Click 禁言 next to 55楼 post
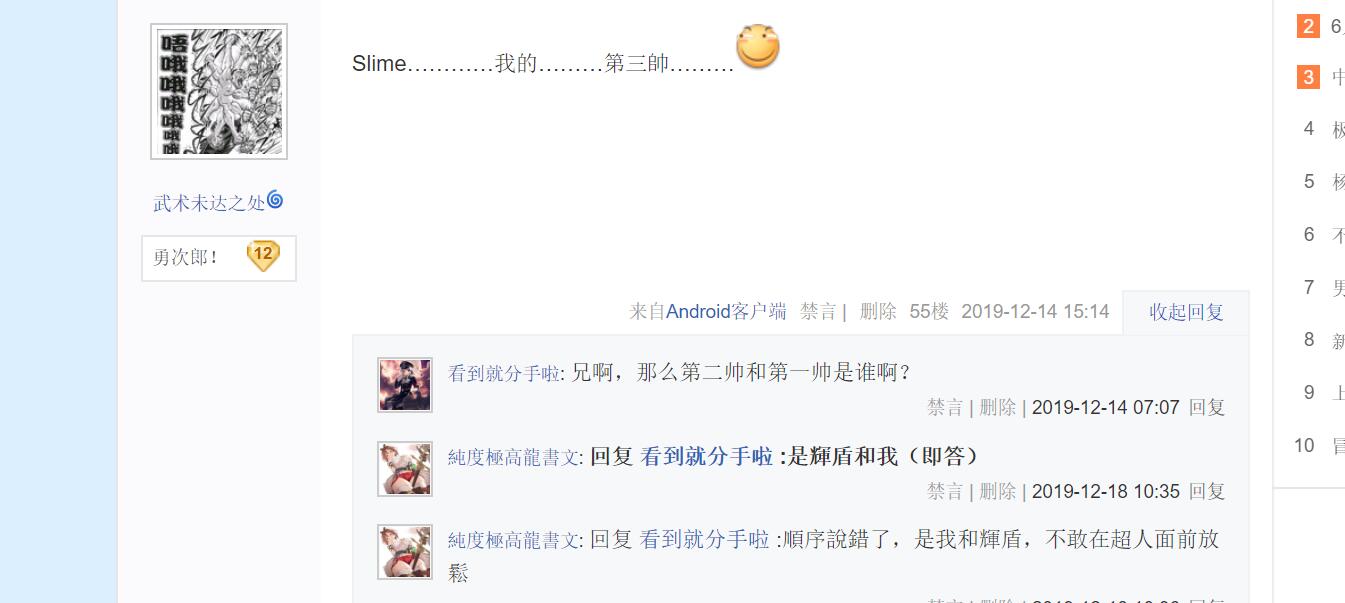The width and height of the screenshot is (1345, 603). (x=818, y=311)
